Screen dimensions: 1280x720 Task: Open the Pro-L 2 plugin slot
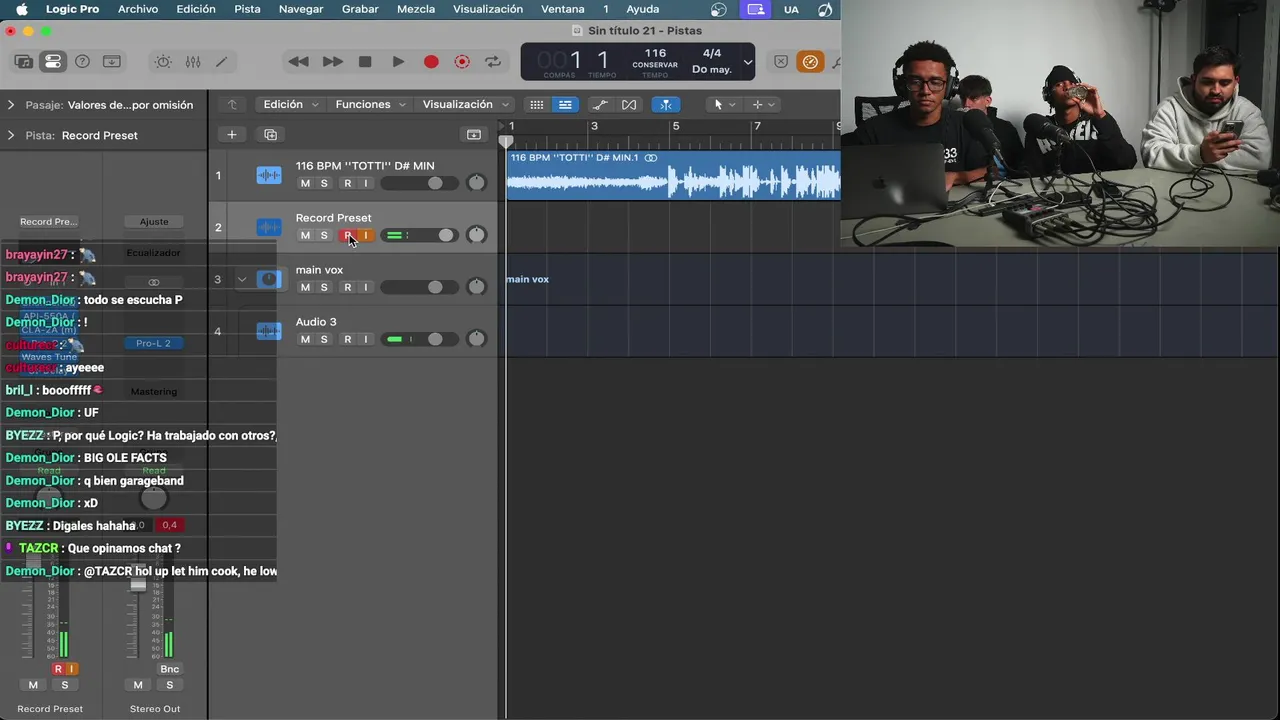click(153, 343)
